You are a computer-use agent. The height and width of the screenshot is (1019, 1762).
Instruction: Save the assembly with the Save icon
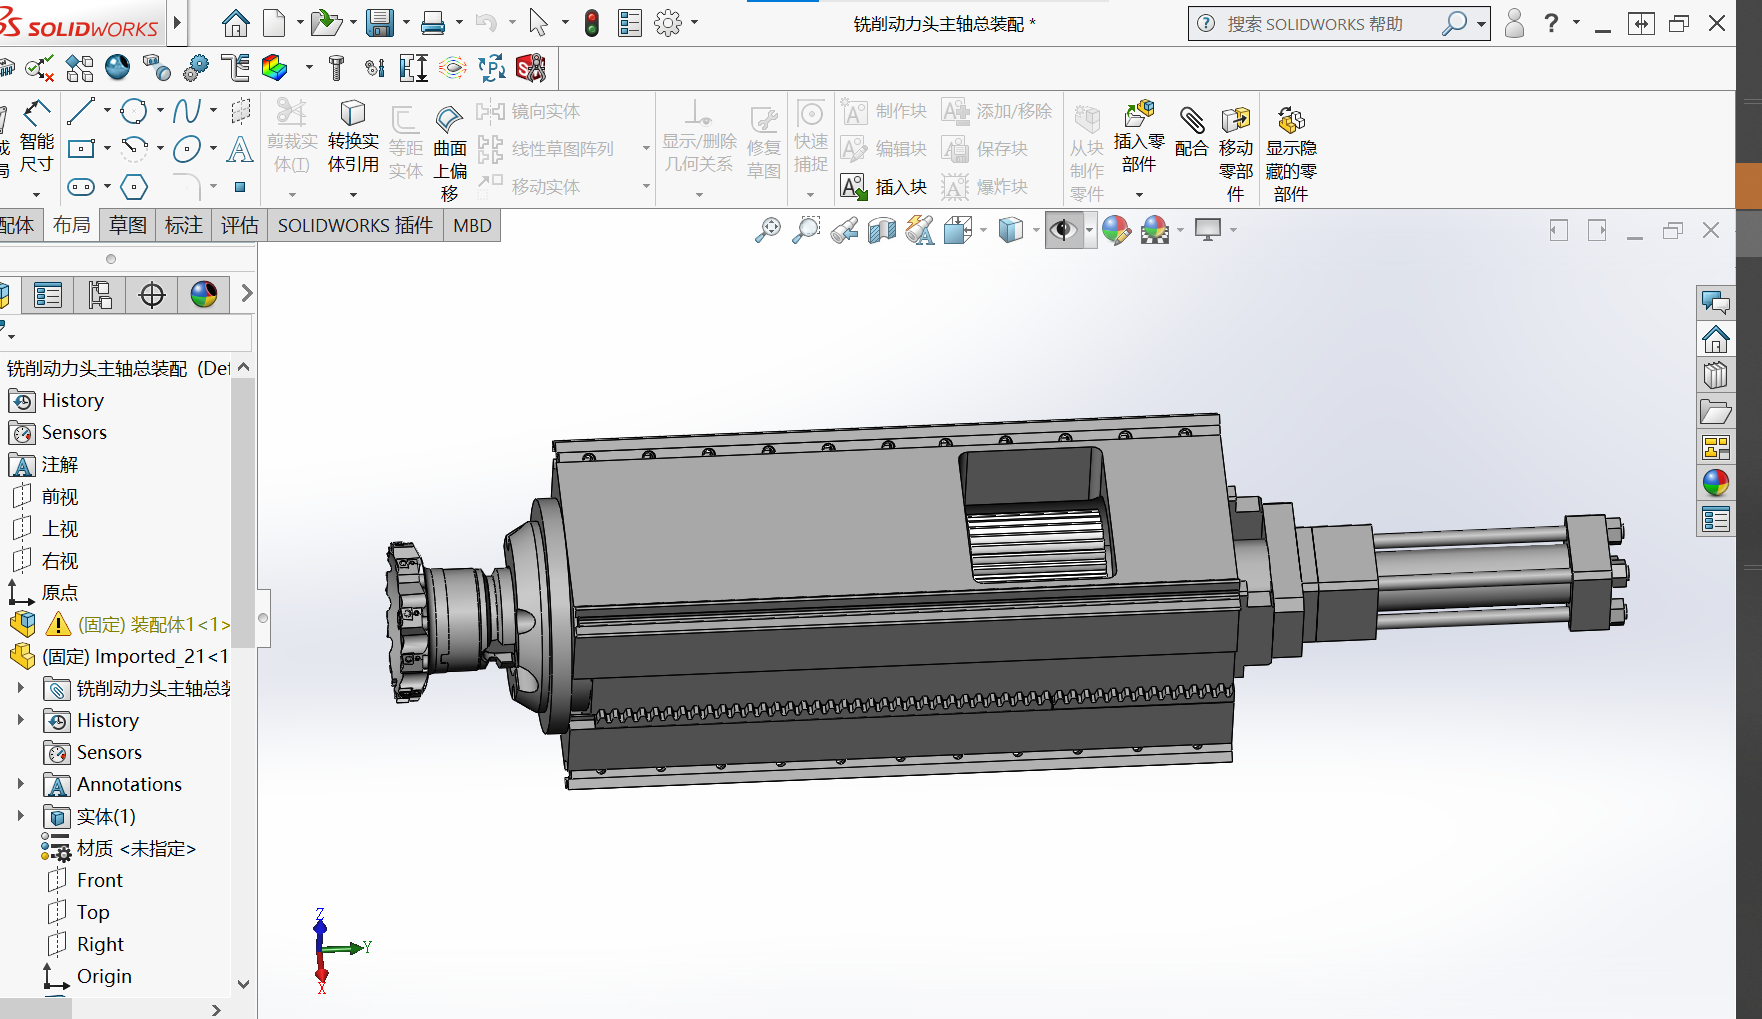380,23
